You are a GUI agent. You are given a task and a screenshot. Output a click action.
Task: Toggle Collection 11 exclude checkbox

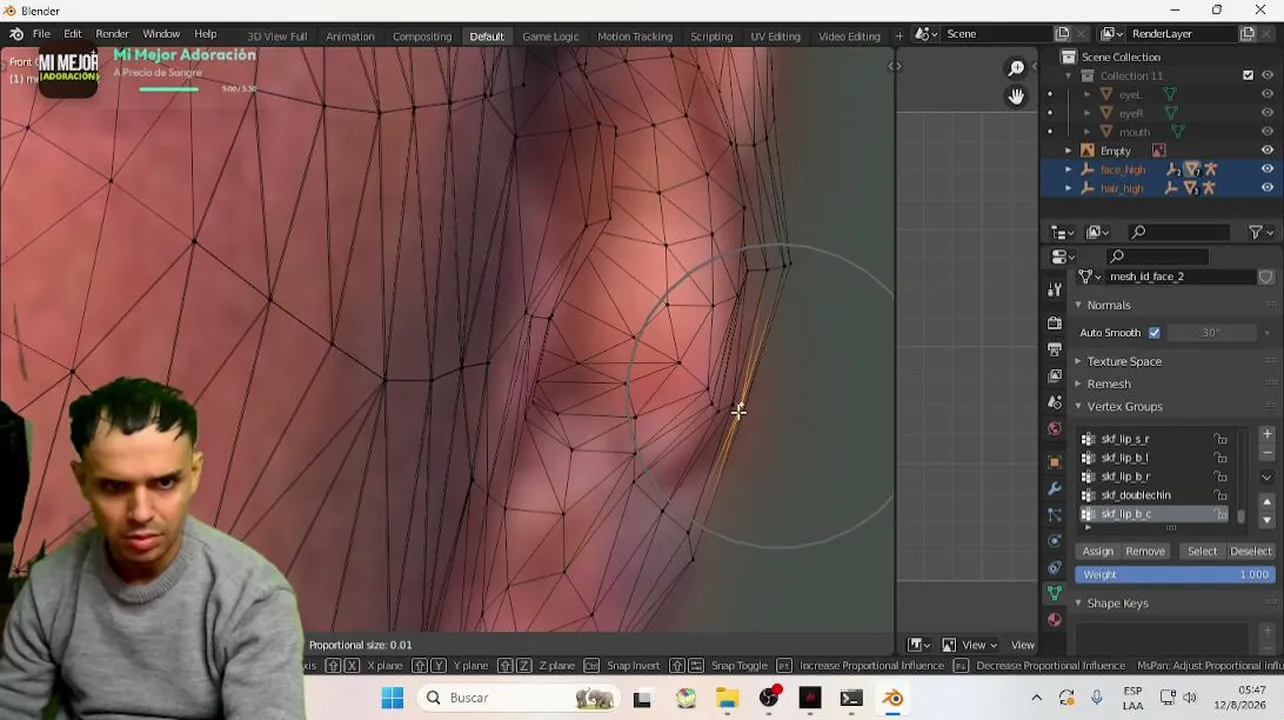pyautogui.click(x=1248, y=76)
